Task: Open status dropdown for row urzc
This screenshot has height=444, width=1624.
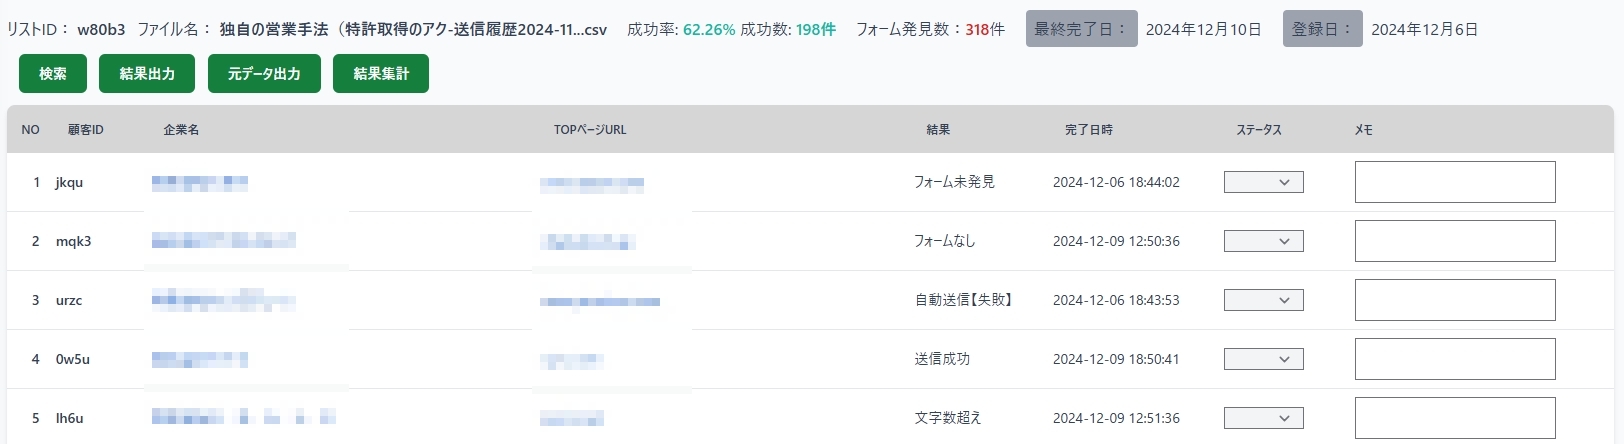Action: pyautogui.click(x=1264, y=300)
